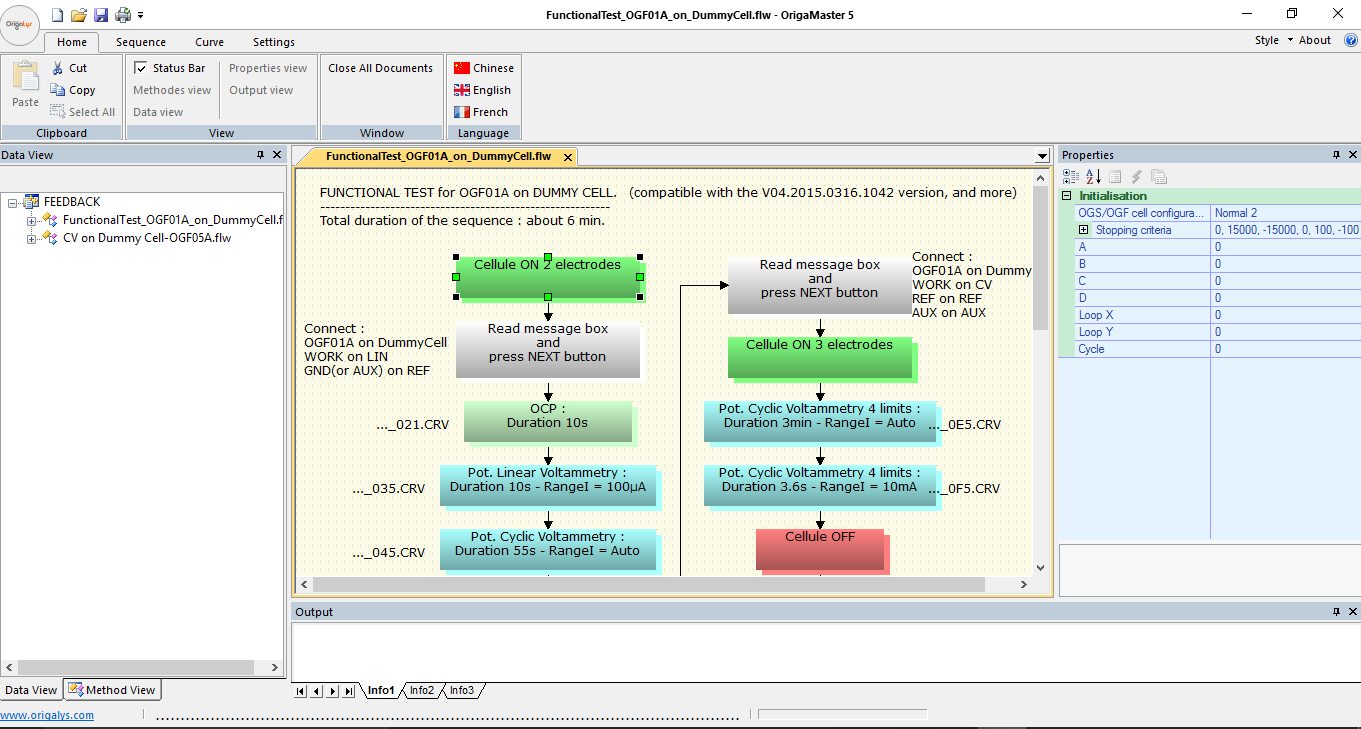Click the property pages icon in Properties toolbar

pyautogui.click(x=1115, y=177)
